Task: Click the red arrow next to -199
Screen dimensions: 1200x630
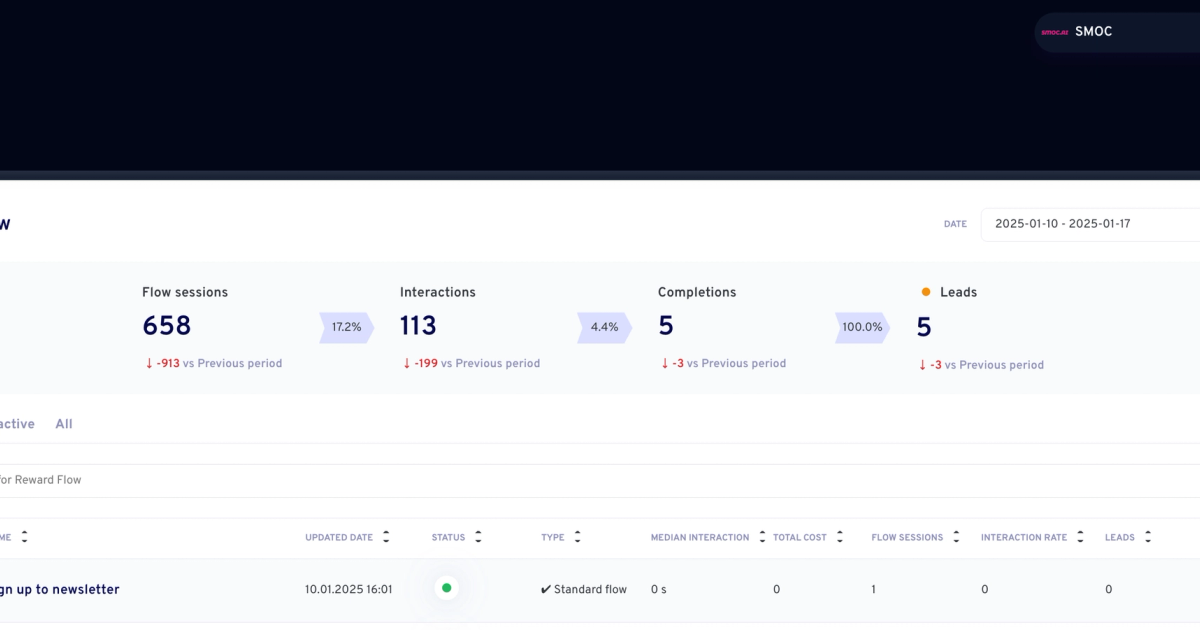Action: [407, 363]
